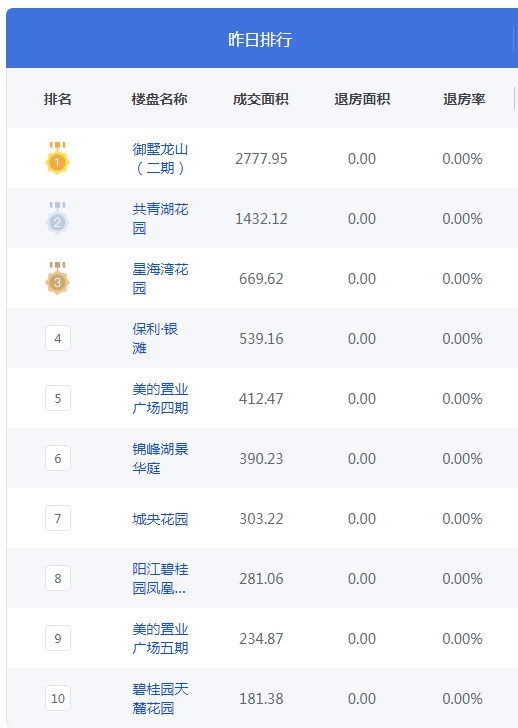518x728 pixels.
Task: Select the rank 10 number badge
Action: [58, 698]
